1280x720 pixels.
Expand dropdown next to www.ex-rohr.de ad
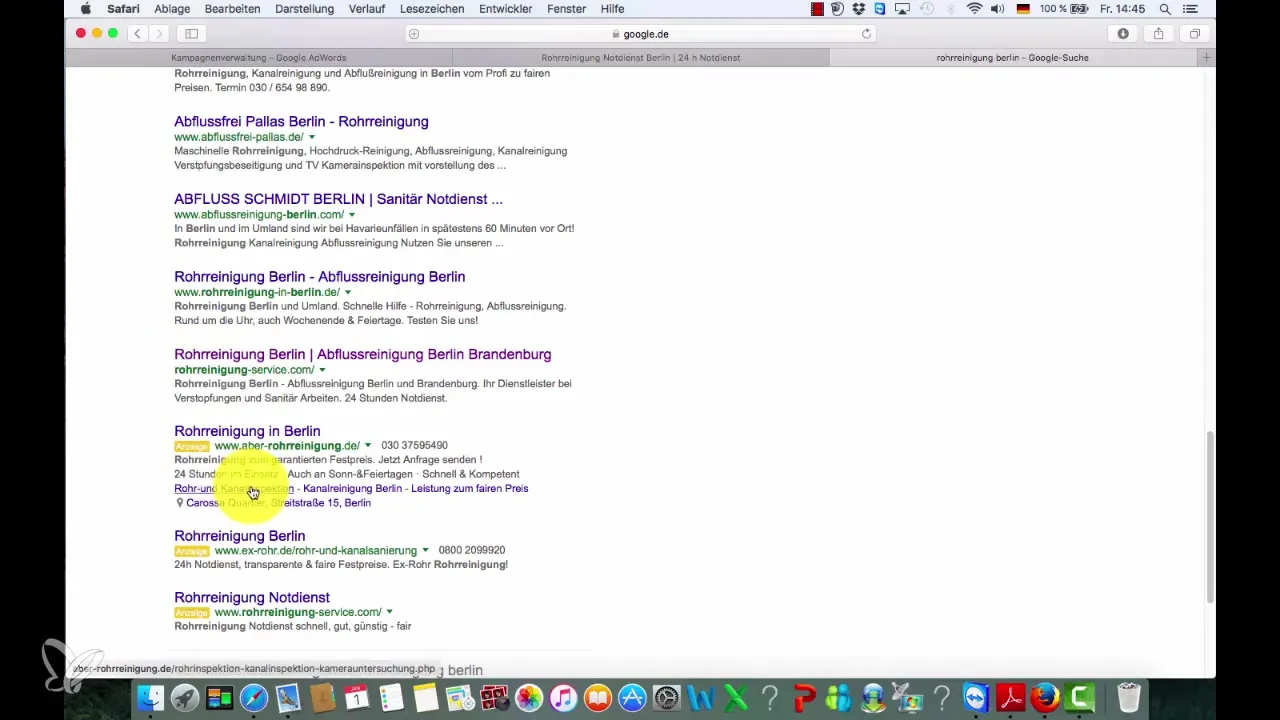425,551
